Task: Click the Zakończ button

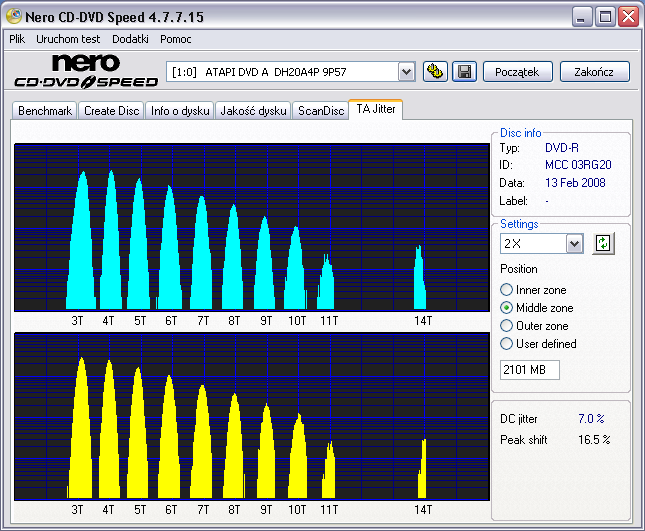Action: (x=594, y=72)
